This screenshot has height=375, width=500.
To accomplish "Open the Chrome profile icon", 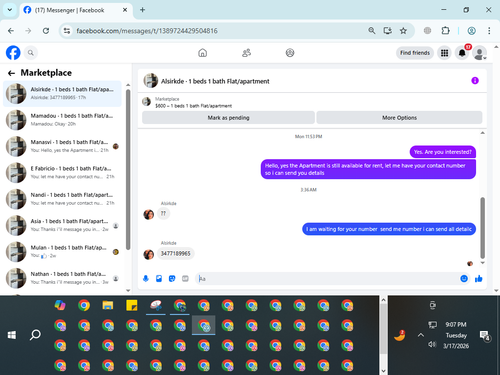I will click(x=471, y=31).
